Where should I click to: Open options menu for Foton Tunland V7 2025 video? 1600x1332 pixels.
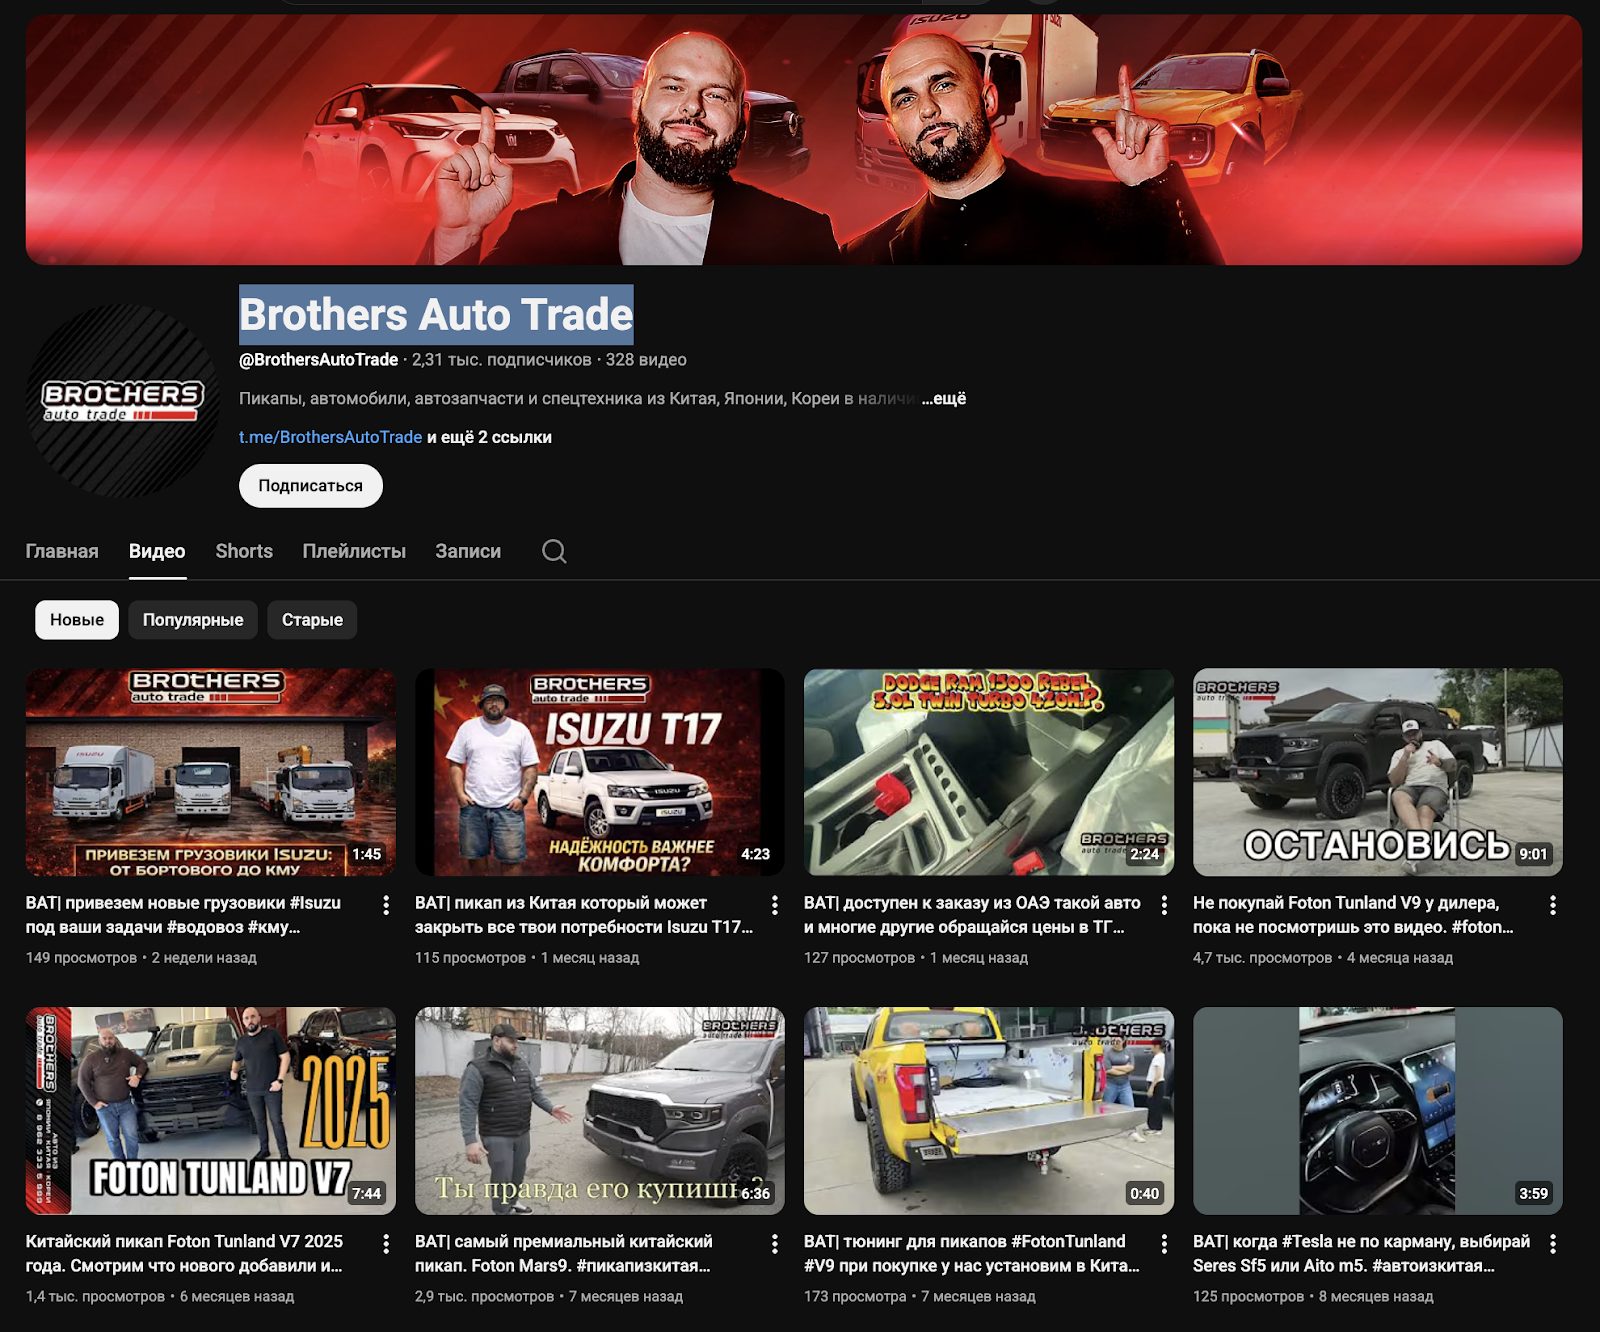click(386, 1244)
